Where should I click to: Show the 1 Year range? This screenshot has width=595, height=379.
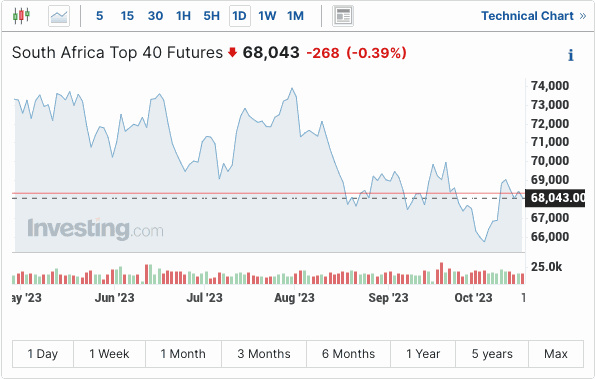423,354
